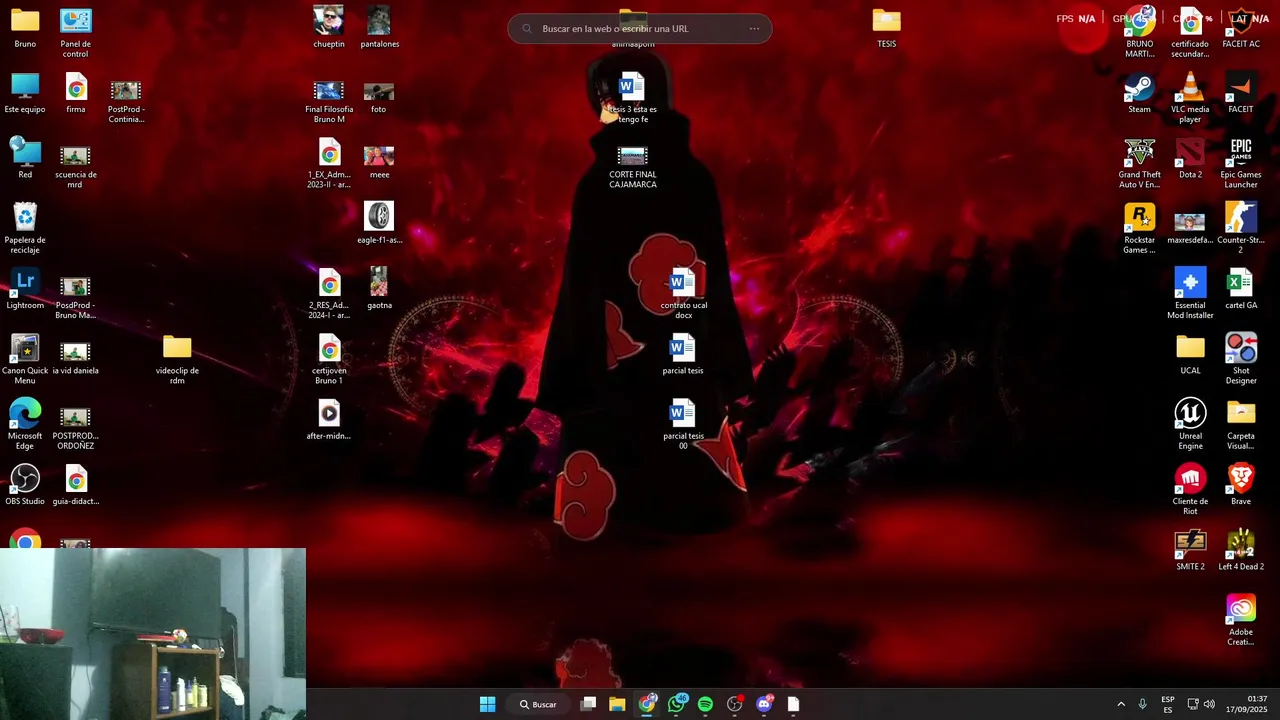The width and height of the screenshot is (1280, 720).
Task: Open File Explorer from taskbar
Action: pos(617,704)
